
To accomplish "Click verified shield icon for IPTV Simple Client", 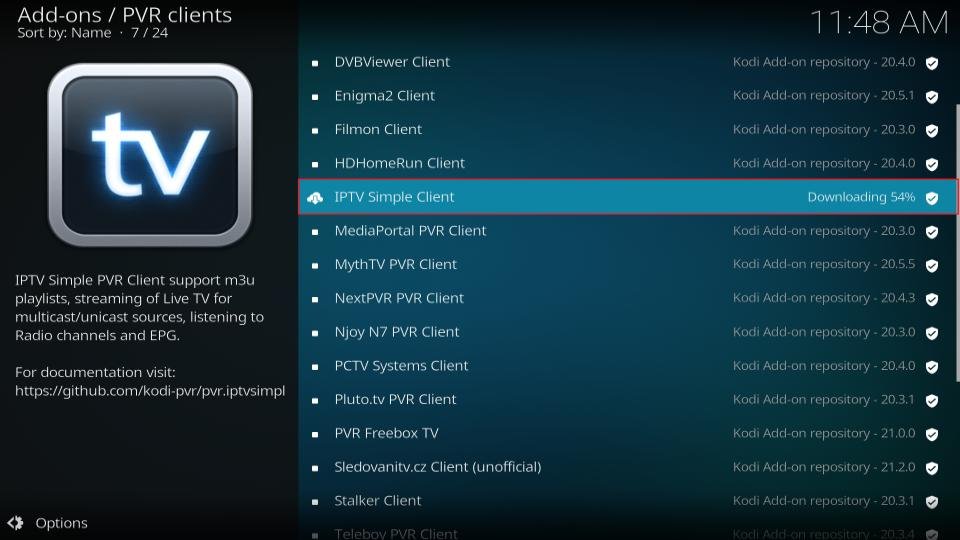I will [932, 198].
